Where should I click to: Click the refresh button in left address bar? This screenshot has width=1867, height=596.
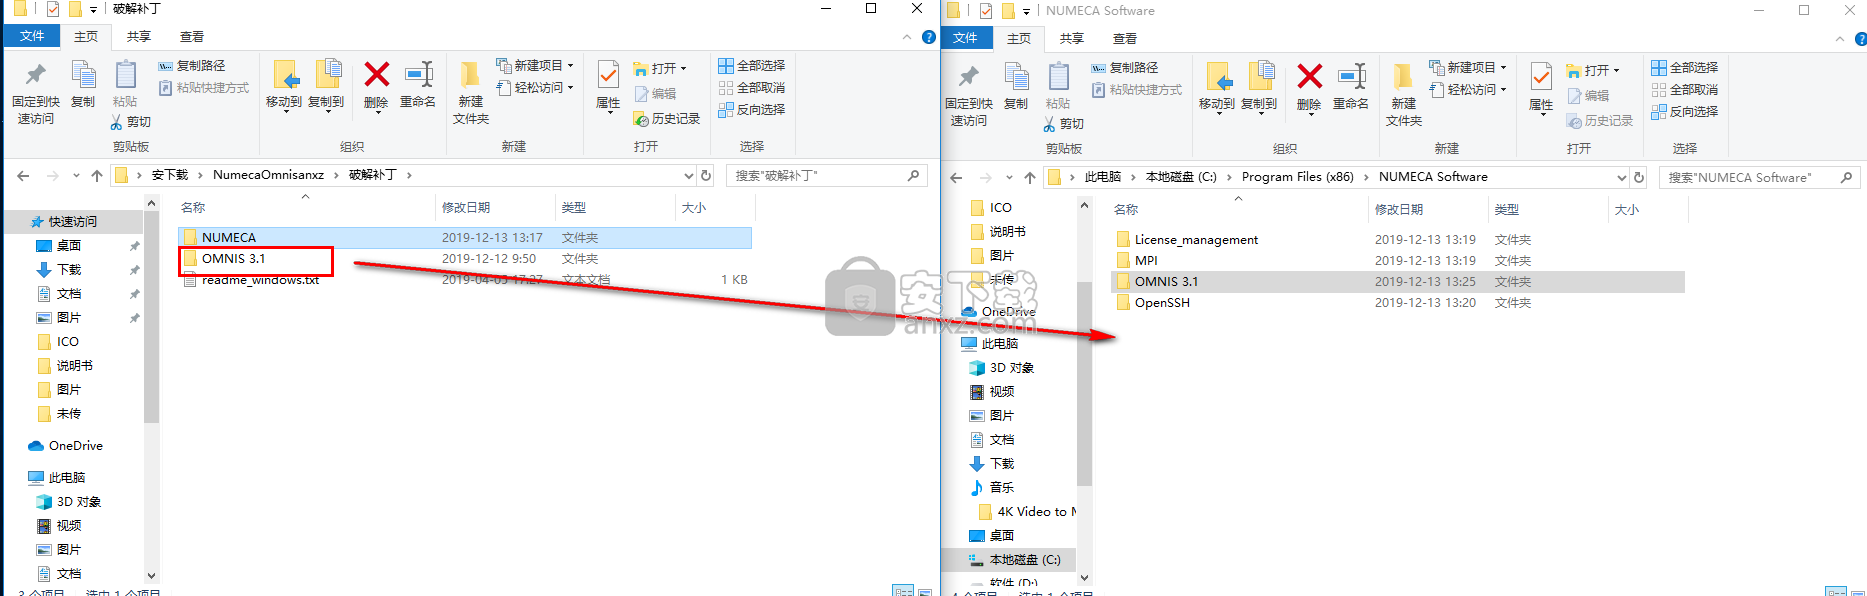706,175
